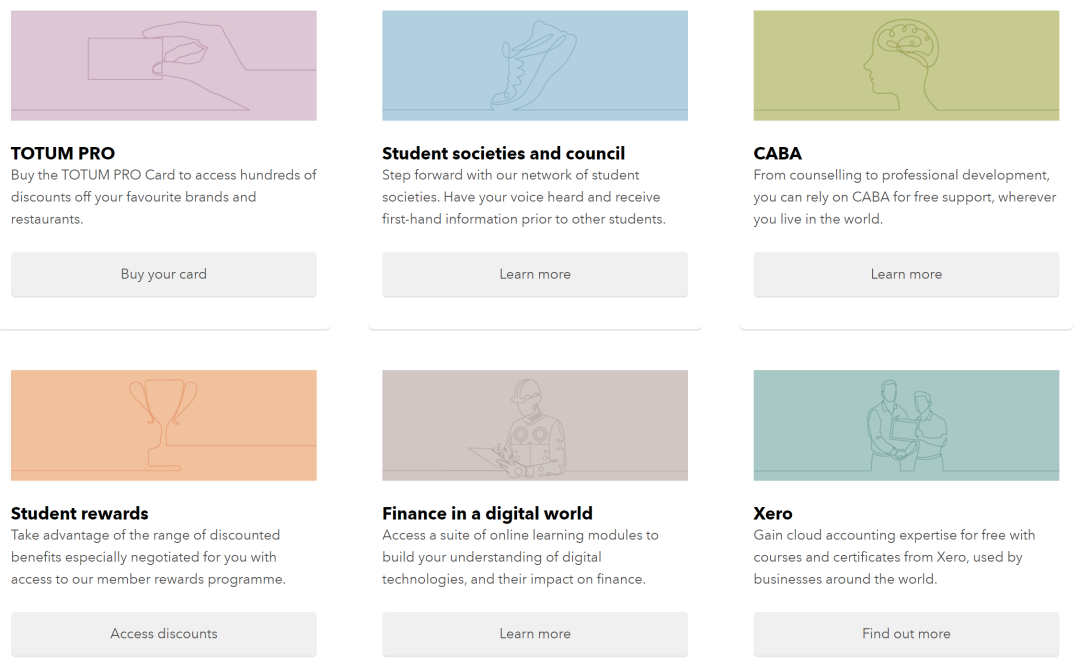Select the CABA heading
Screen dimensions: 1080x667
(778, 153)
